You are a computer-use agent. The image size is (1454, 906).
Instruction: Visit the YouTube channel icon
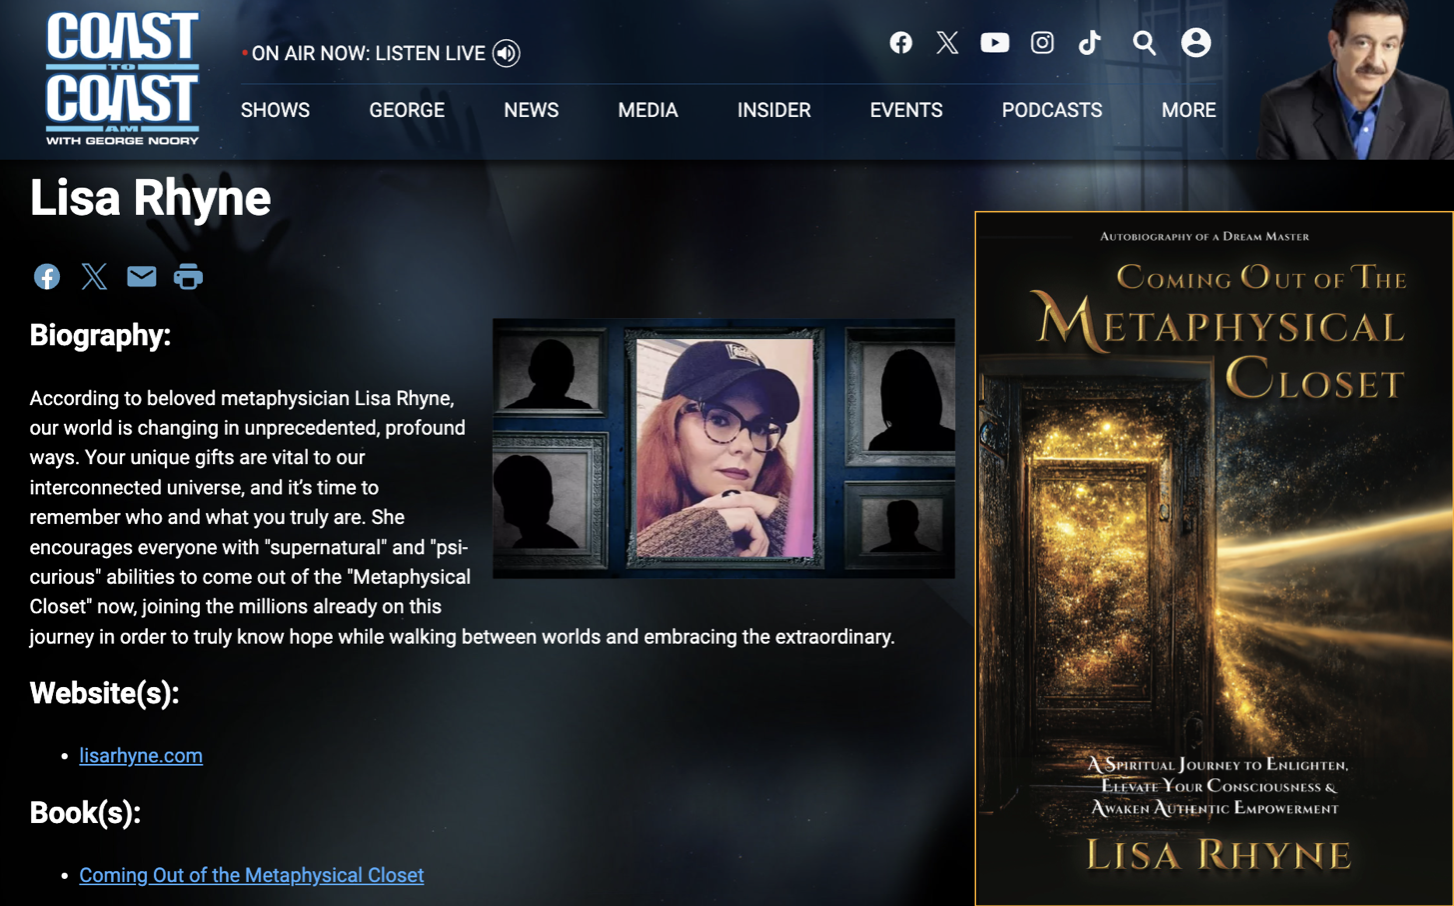tap(994, 43)
